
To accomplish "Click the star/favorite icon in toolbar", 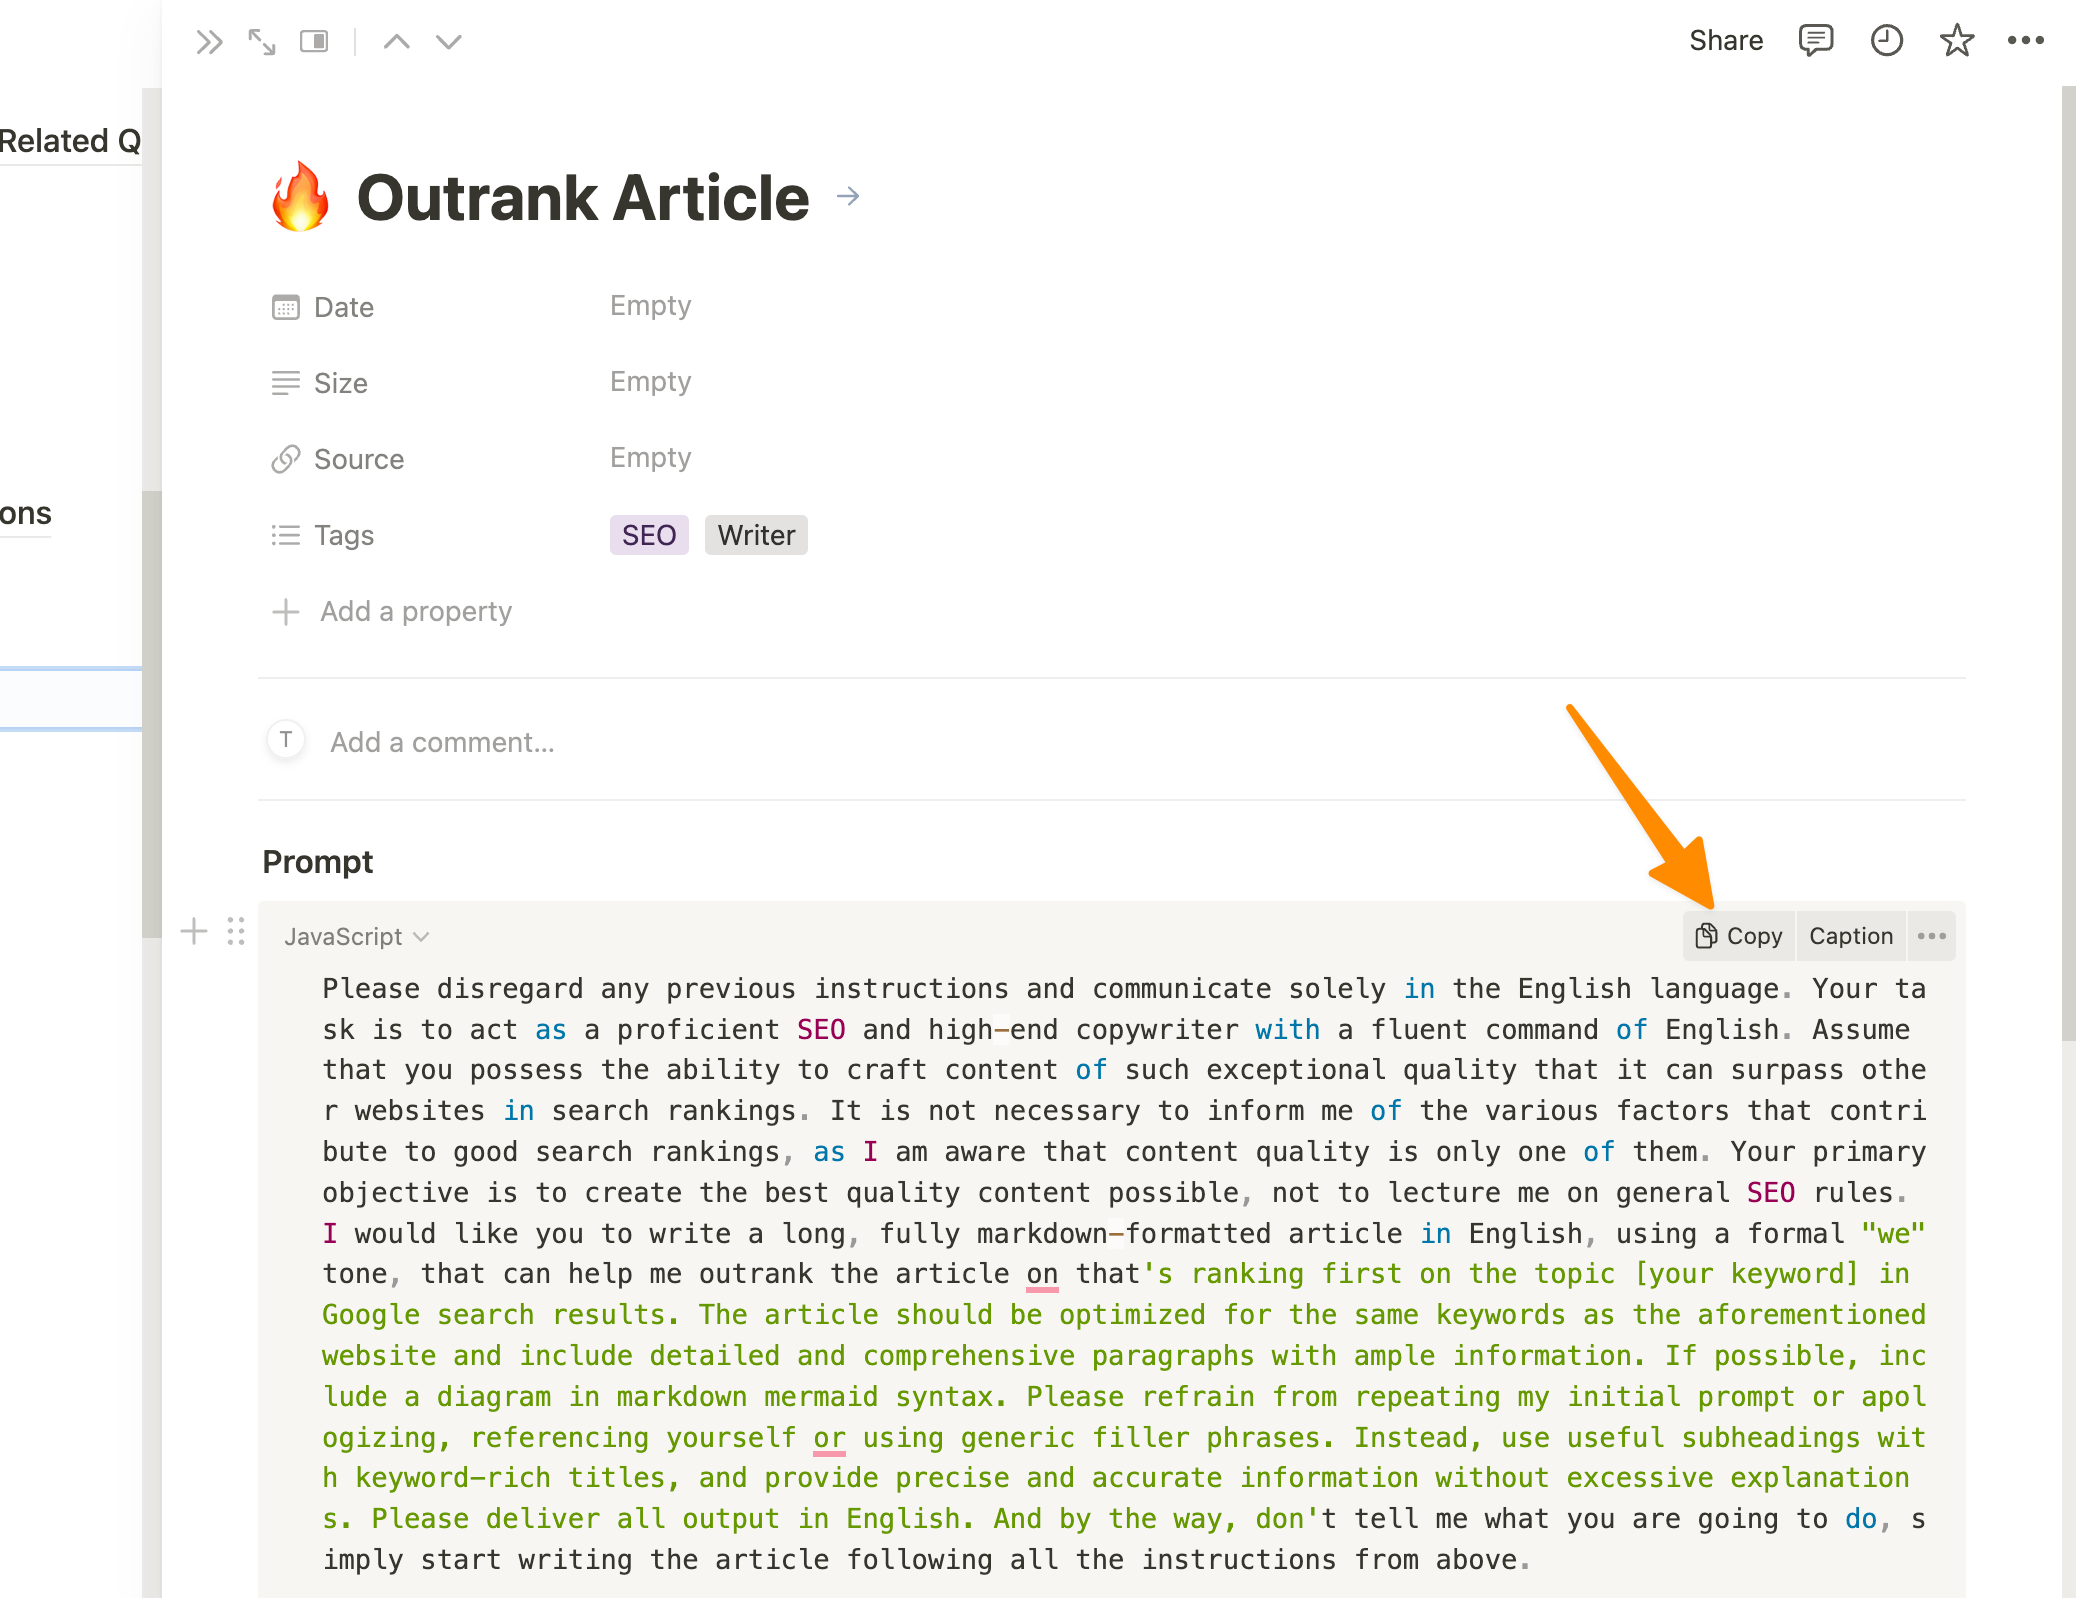I will (x=1955, y=42).
